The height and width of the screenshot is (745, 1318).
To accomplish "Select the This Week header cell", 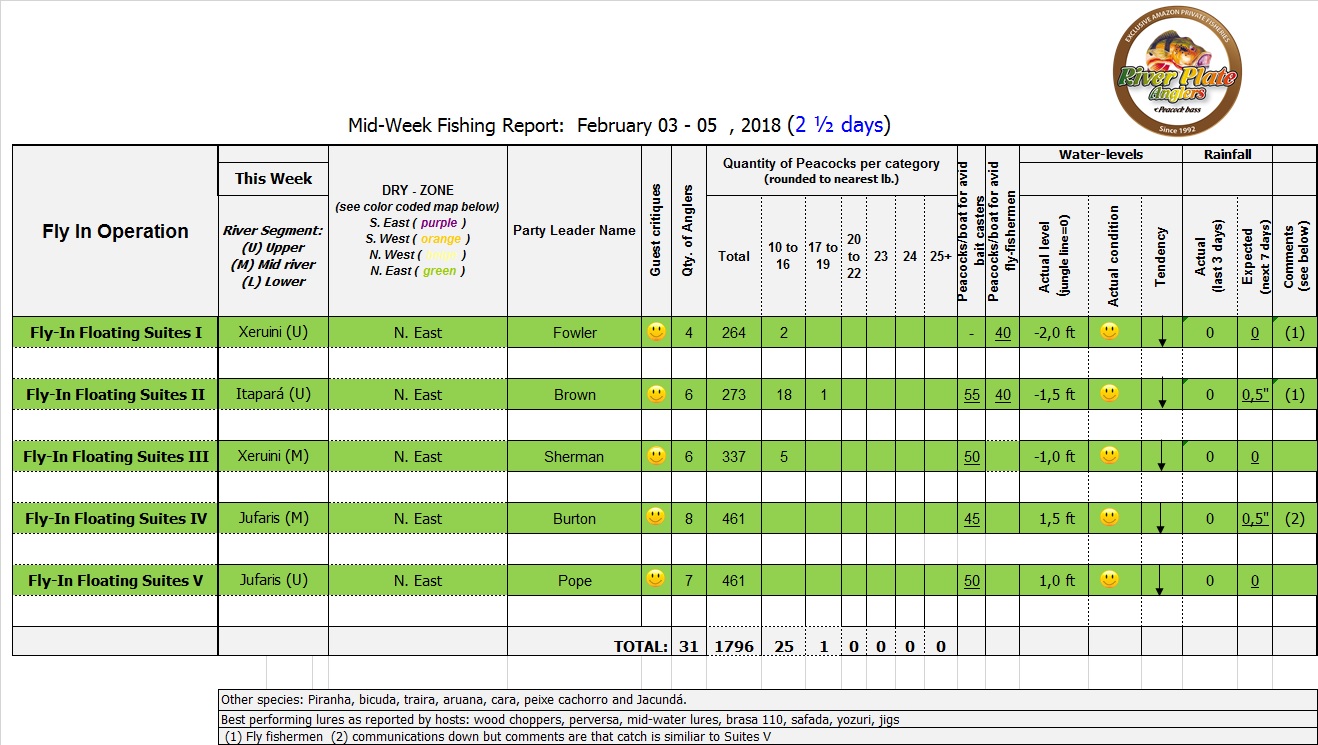I will 273,179.
